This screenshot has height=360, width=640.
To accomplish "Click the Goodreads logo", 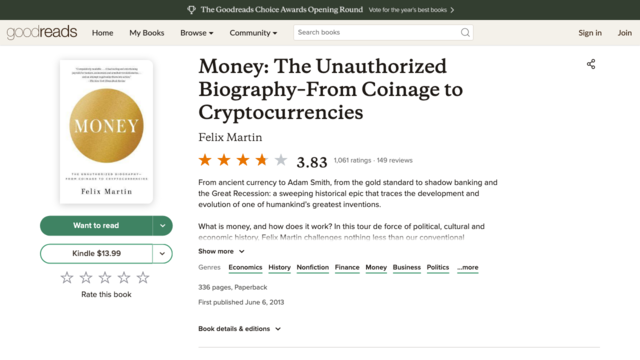I will coord(42,32).
